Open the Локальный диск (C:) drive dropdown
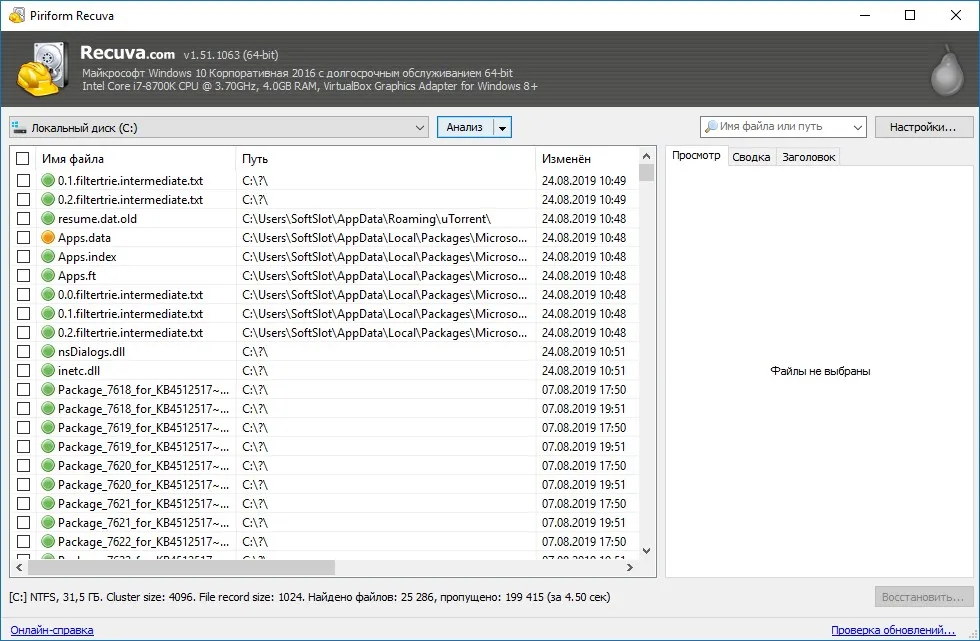980x641 pixels. point(219,127)
